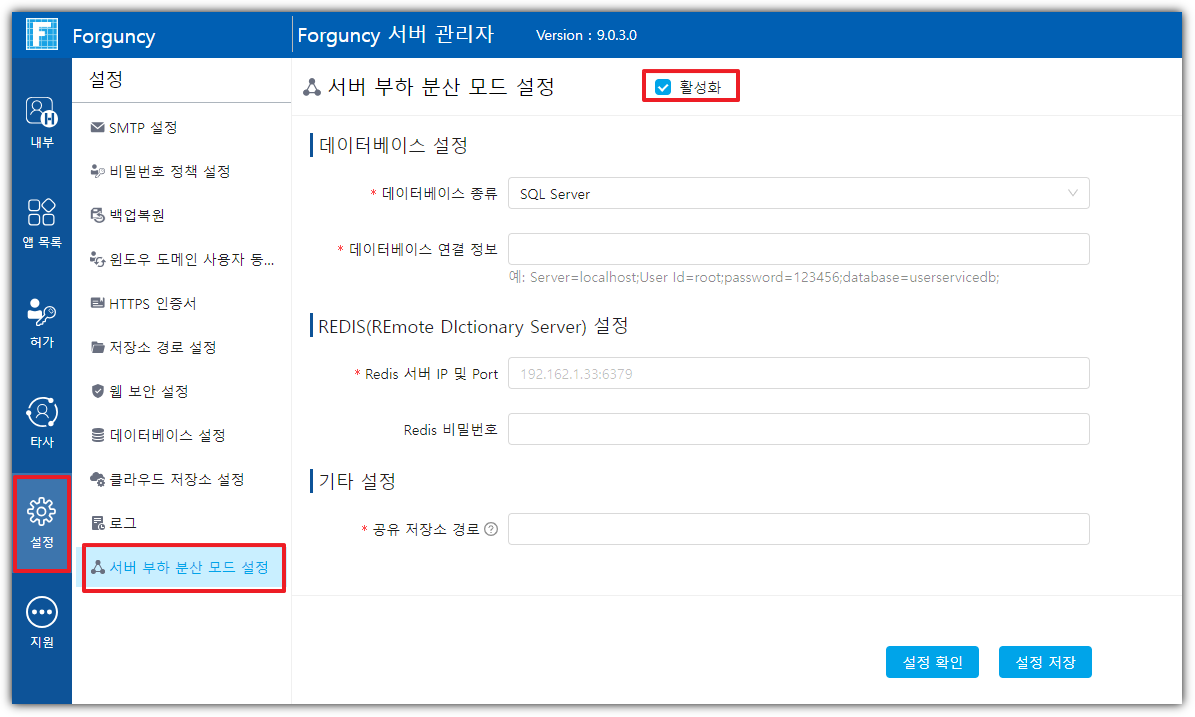Open 비밀번호 정책 설정 menu item
Viewport: 1195px width, 717px height.
click(x=169, y=172)
